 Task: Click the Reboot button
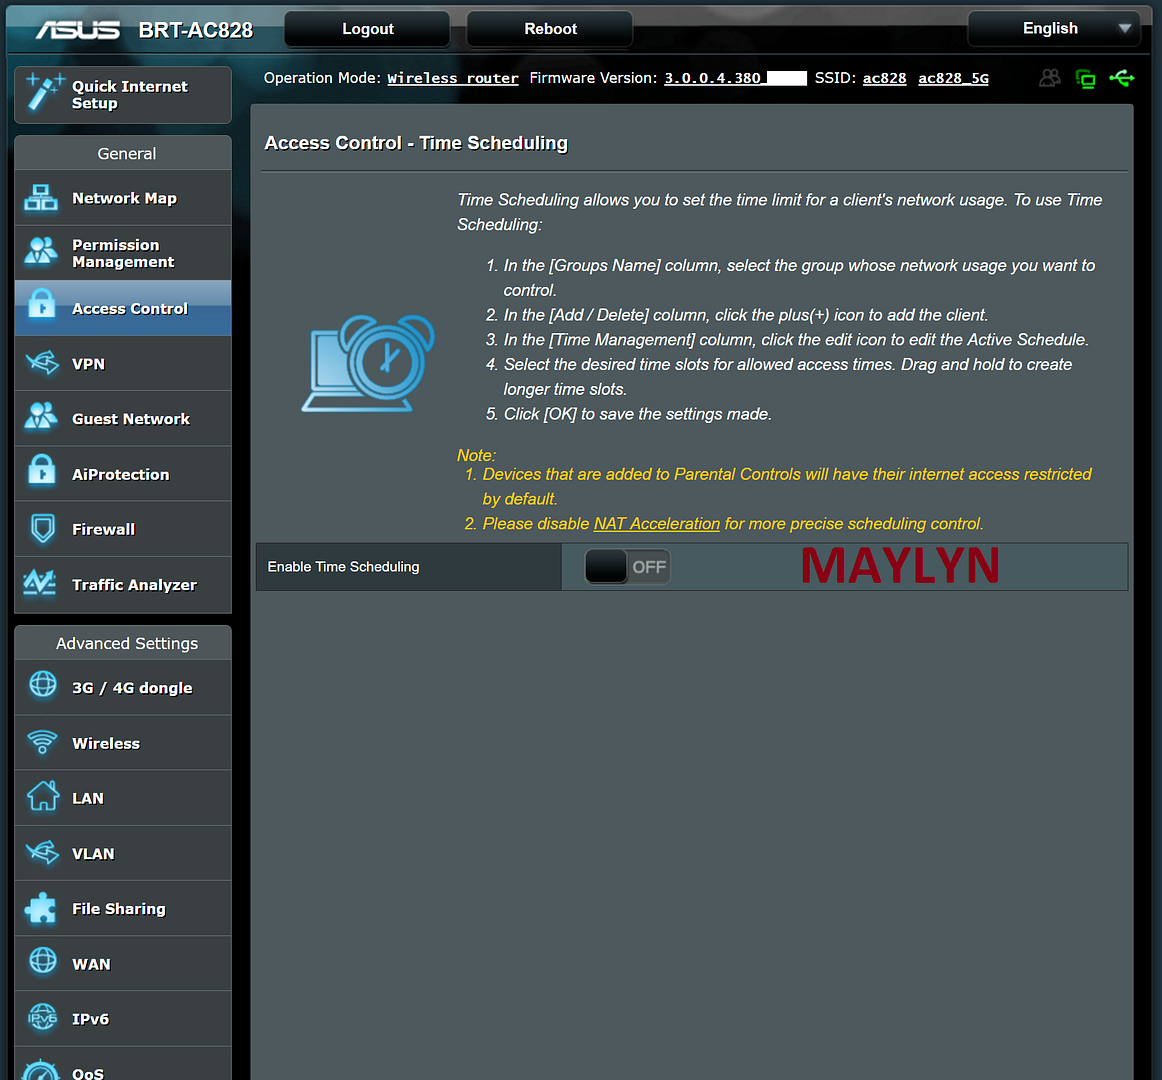[x=550, y=29]
